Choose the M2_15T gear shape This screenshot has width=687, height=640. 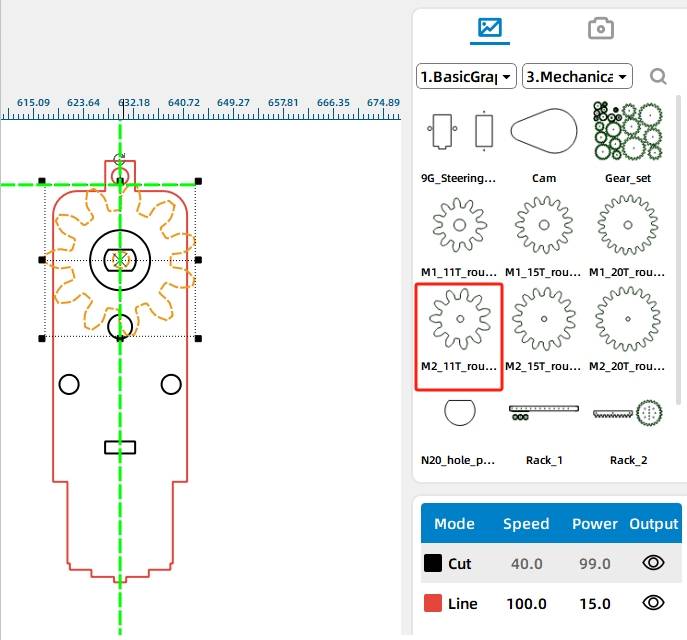544,322
